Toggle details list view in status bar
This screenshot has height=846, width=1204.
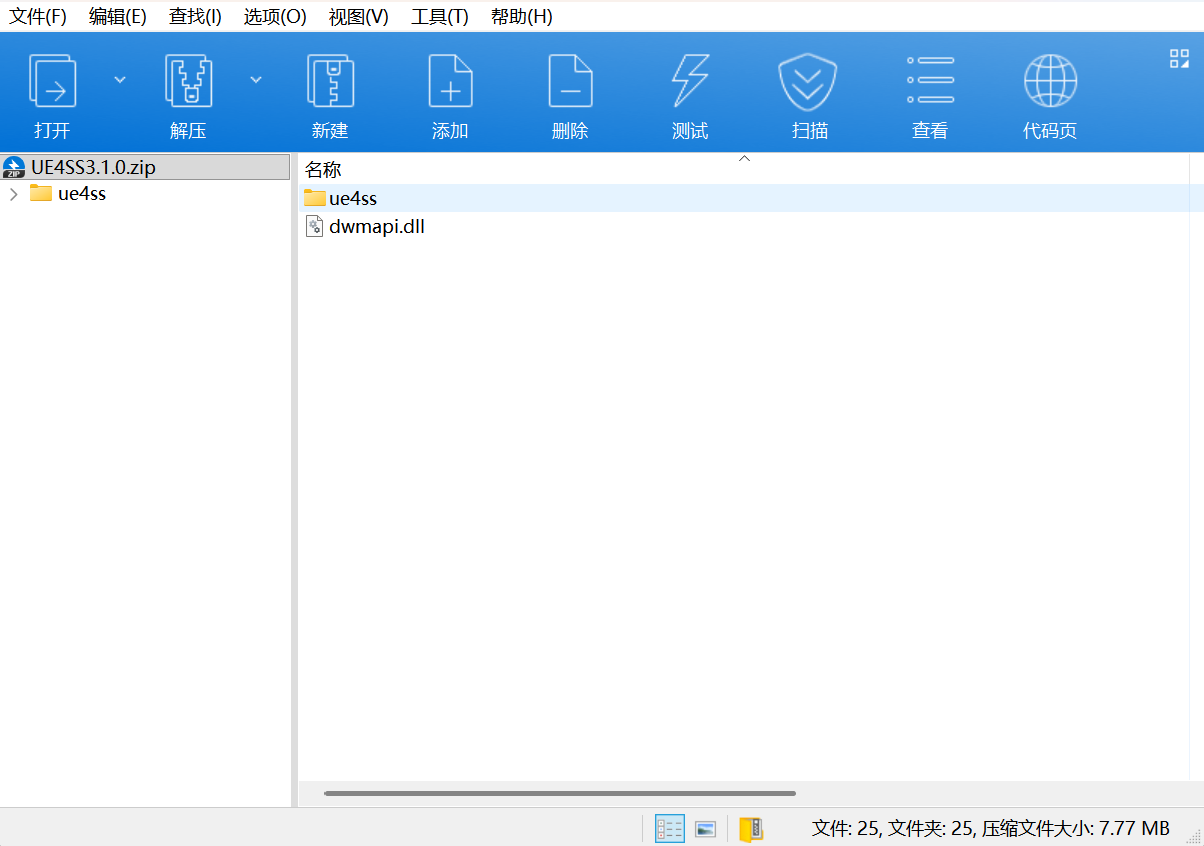click(x=669, y=828)
